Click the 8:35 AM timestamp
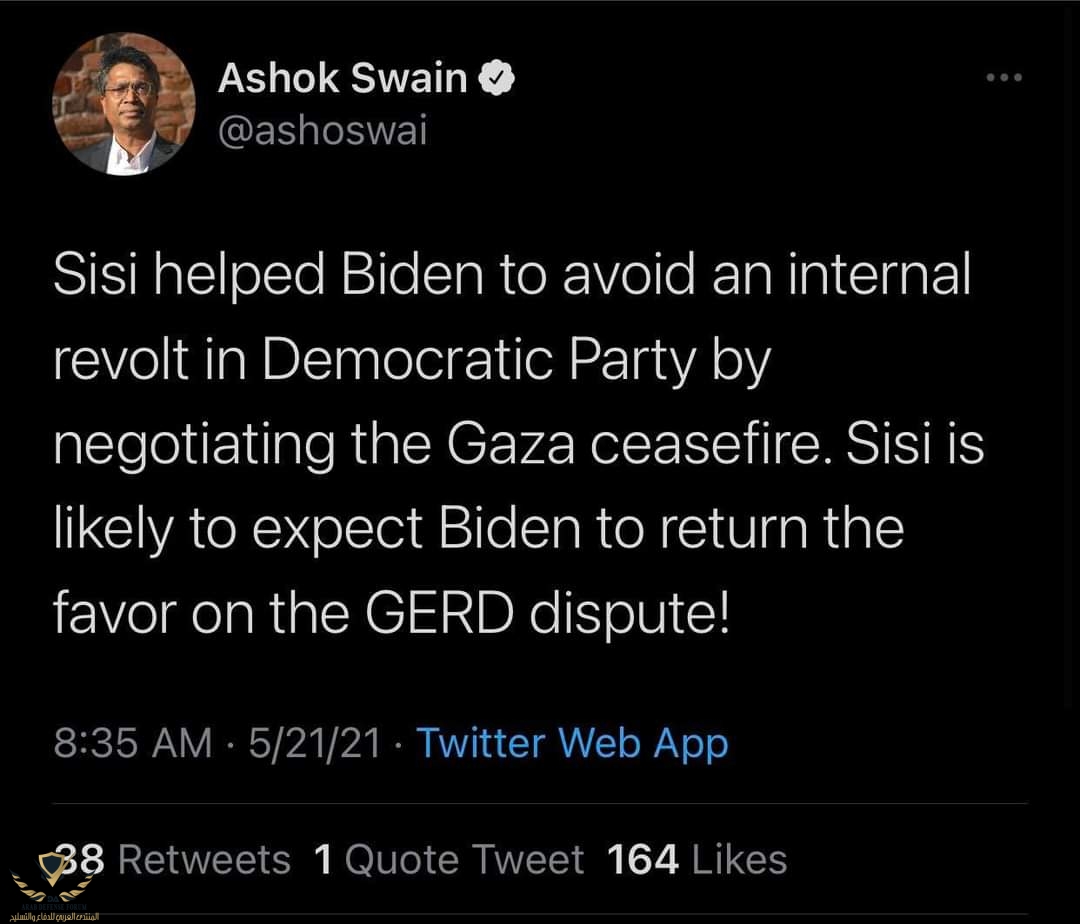This screenshot has width=1080, height=924. pyautogui.click(x=133, y=743)
